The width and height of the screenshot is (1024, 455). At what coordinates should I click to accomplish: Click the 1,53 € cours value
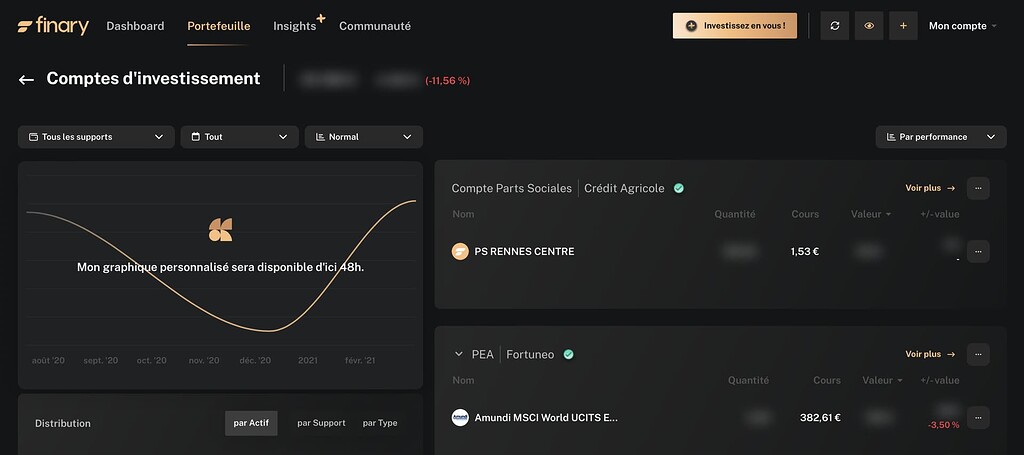805,251
